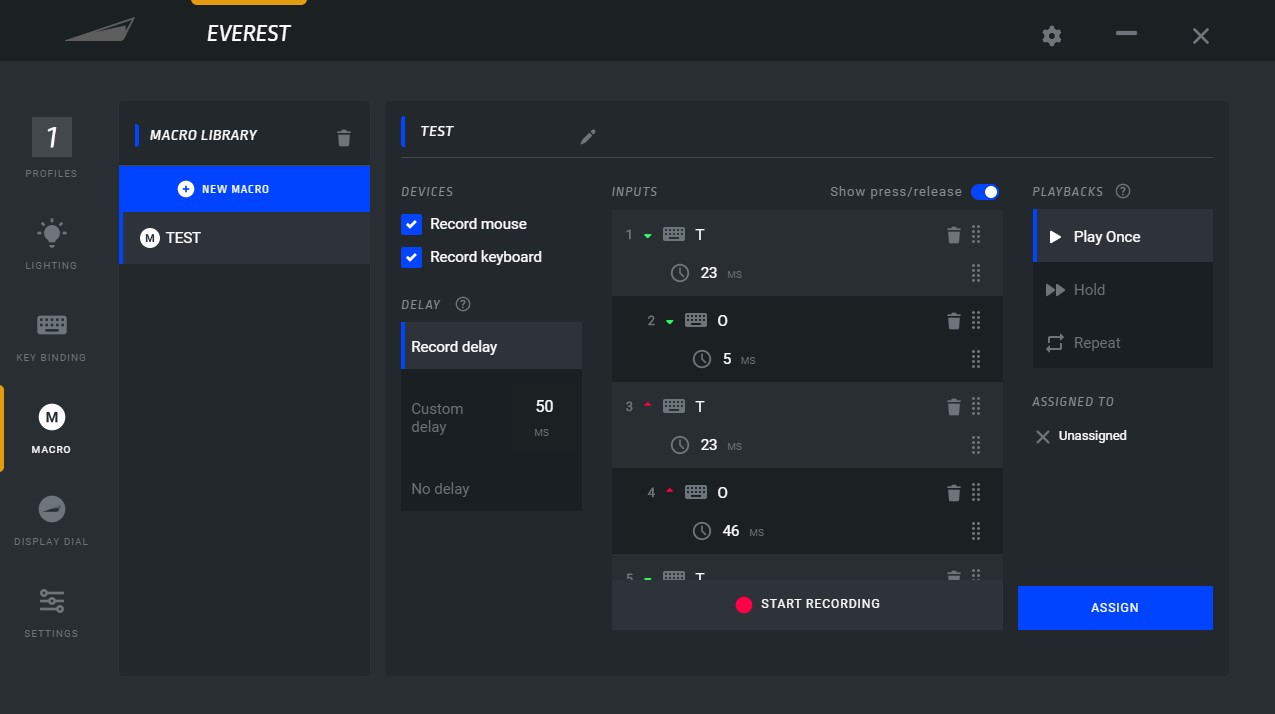Toggle the Show press/release switch
This screenshot has width=1275, height=714.
click(984, 192)
